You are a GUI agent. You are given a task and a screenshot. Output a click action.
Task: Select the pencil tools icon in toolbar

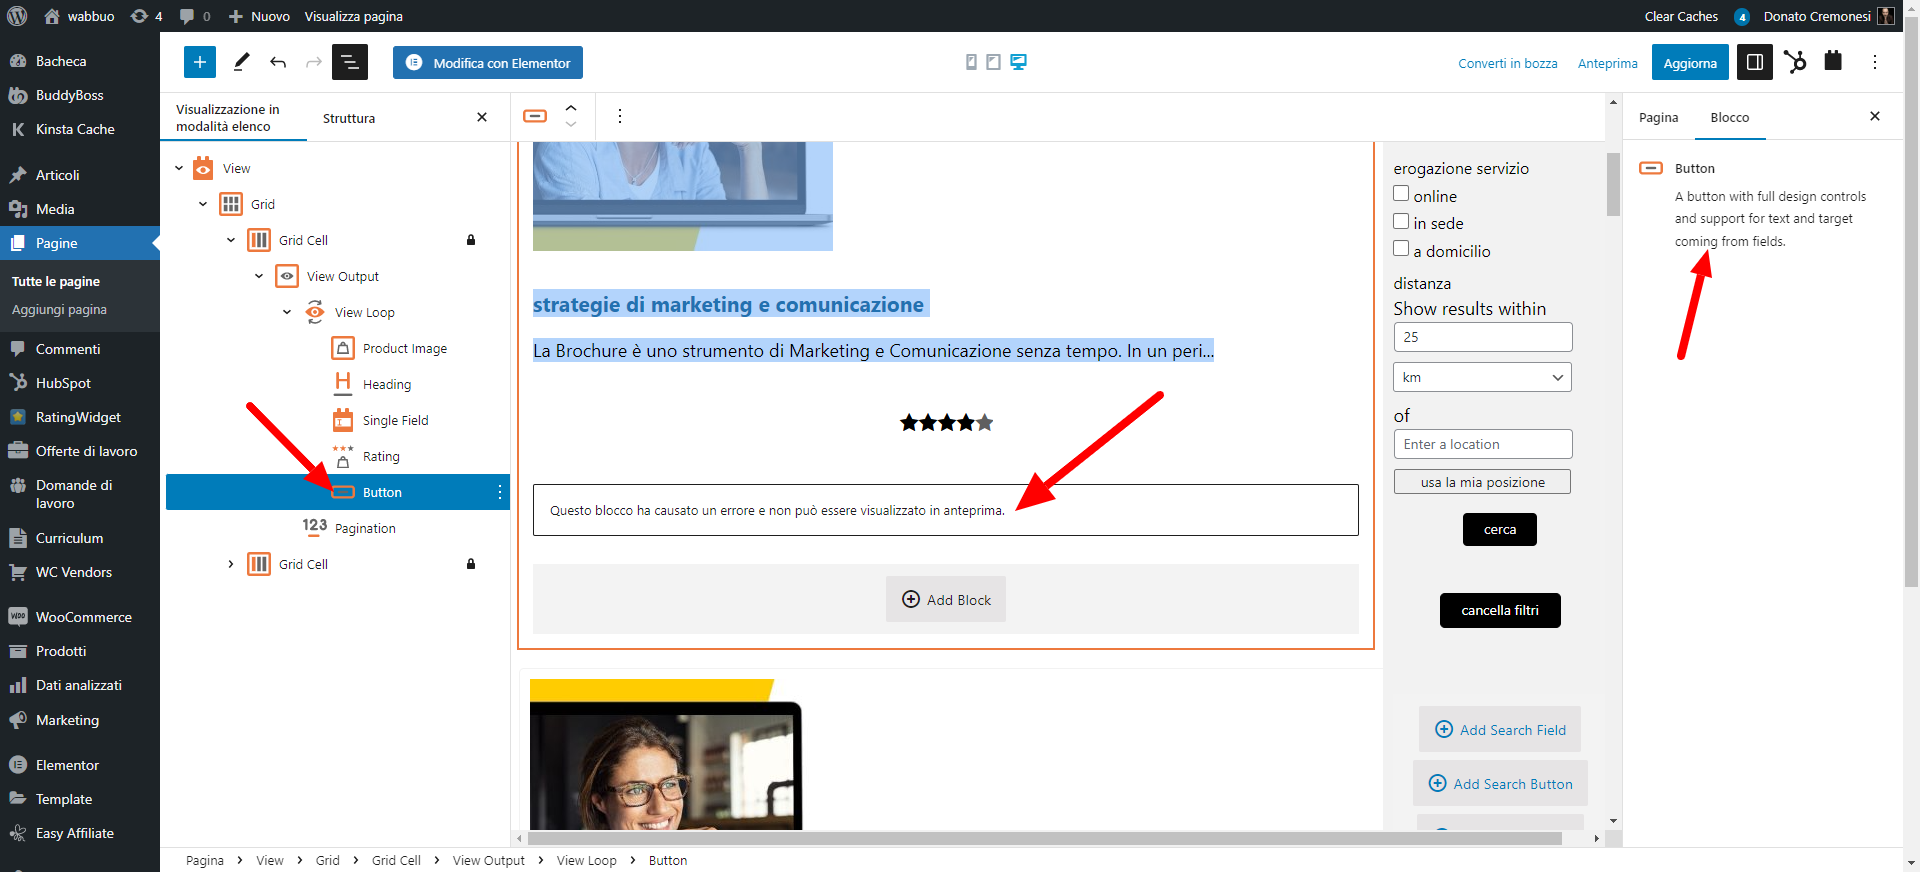(241, 62)
